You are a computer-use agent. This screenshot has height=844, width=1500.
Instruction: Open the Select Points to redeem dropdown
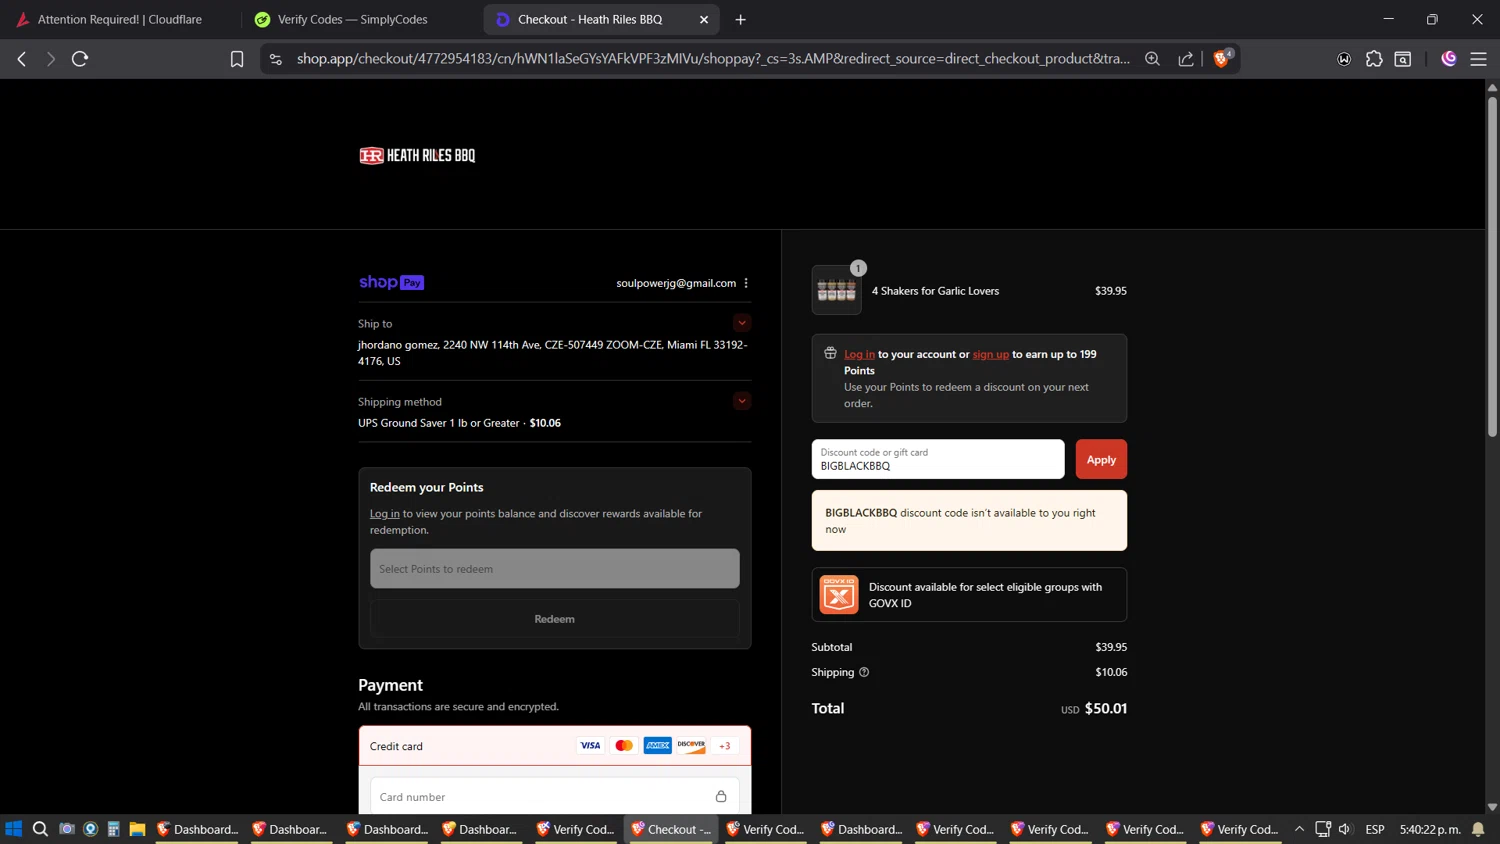click(x=555, y=568)
